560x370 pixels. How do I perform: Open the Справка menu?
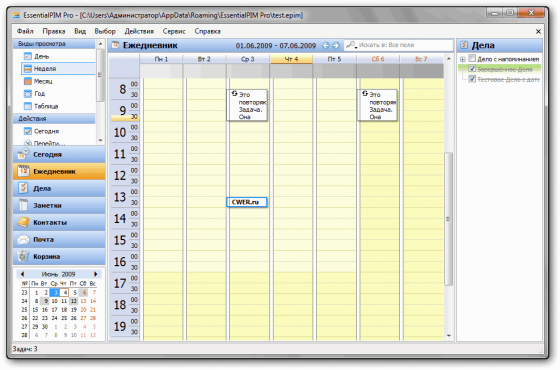pyautogui.click(x=208, y=31)
